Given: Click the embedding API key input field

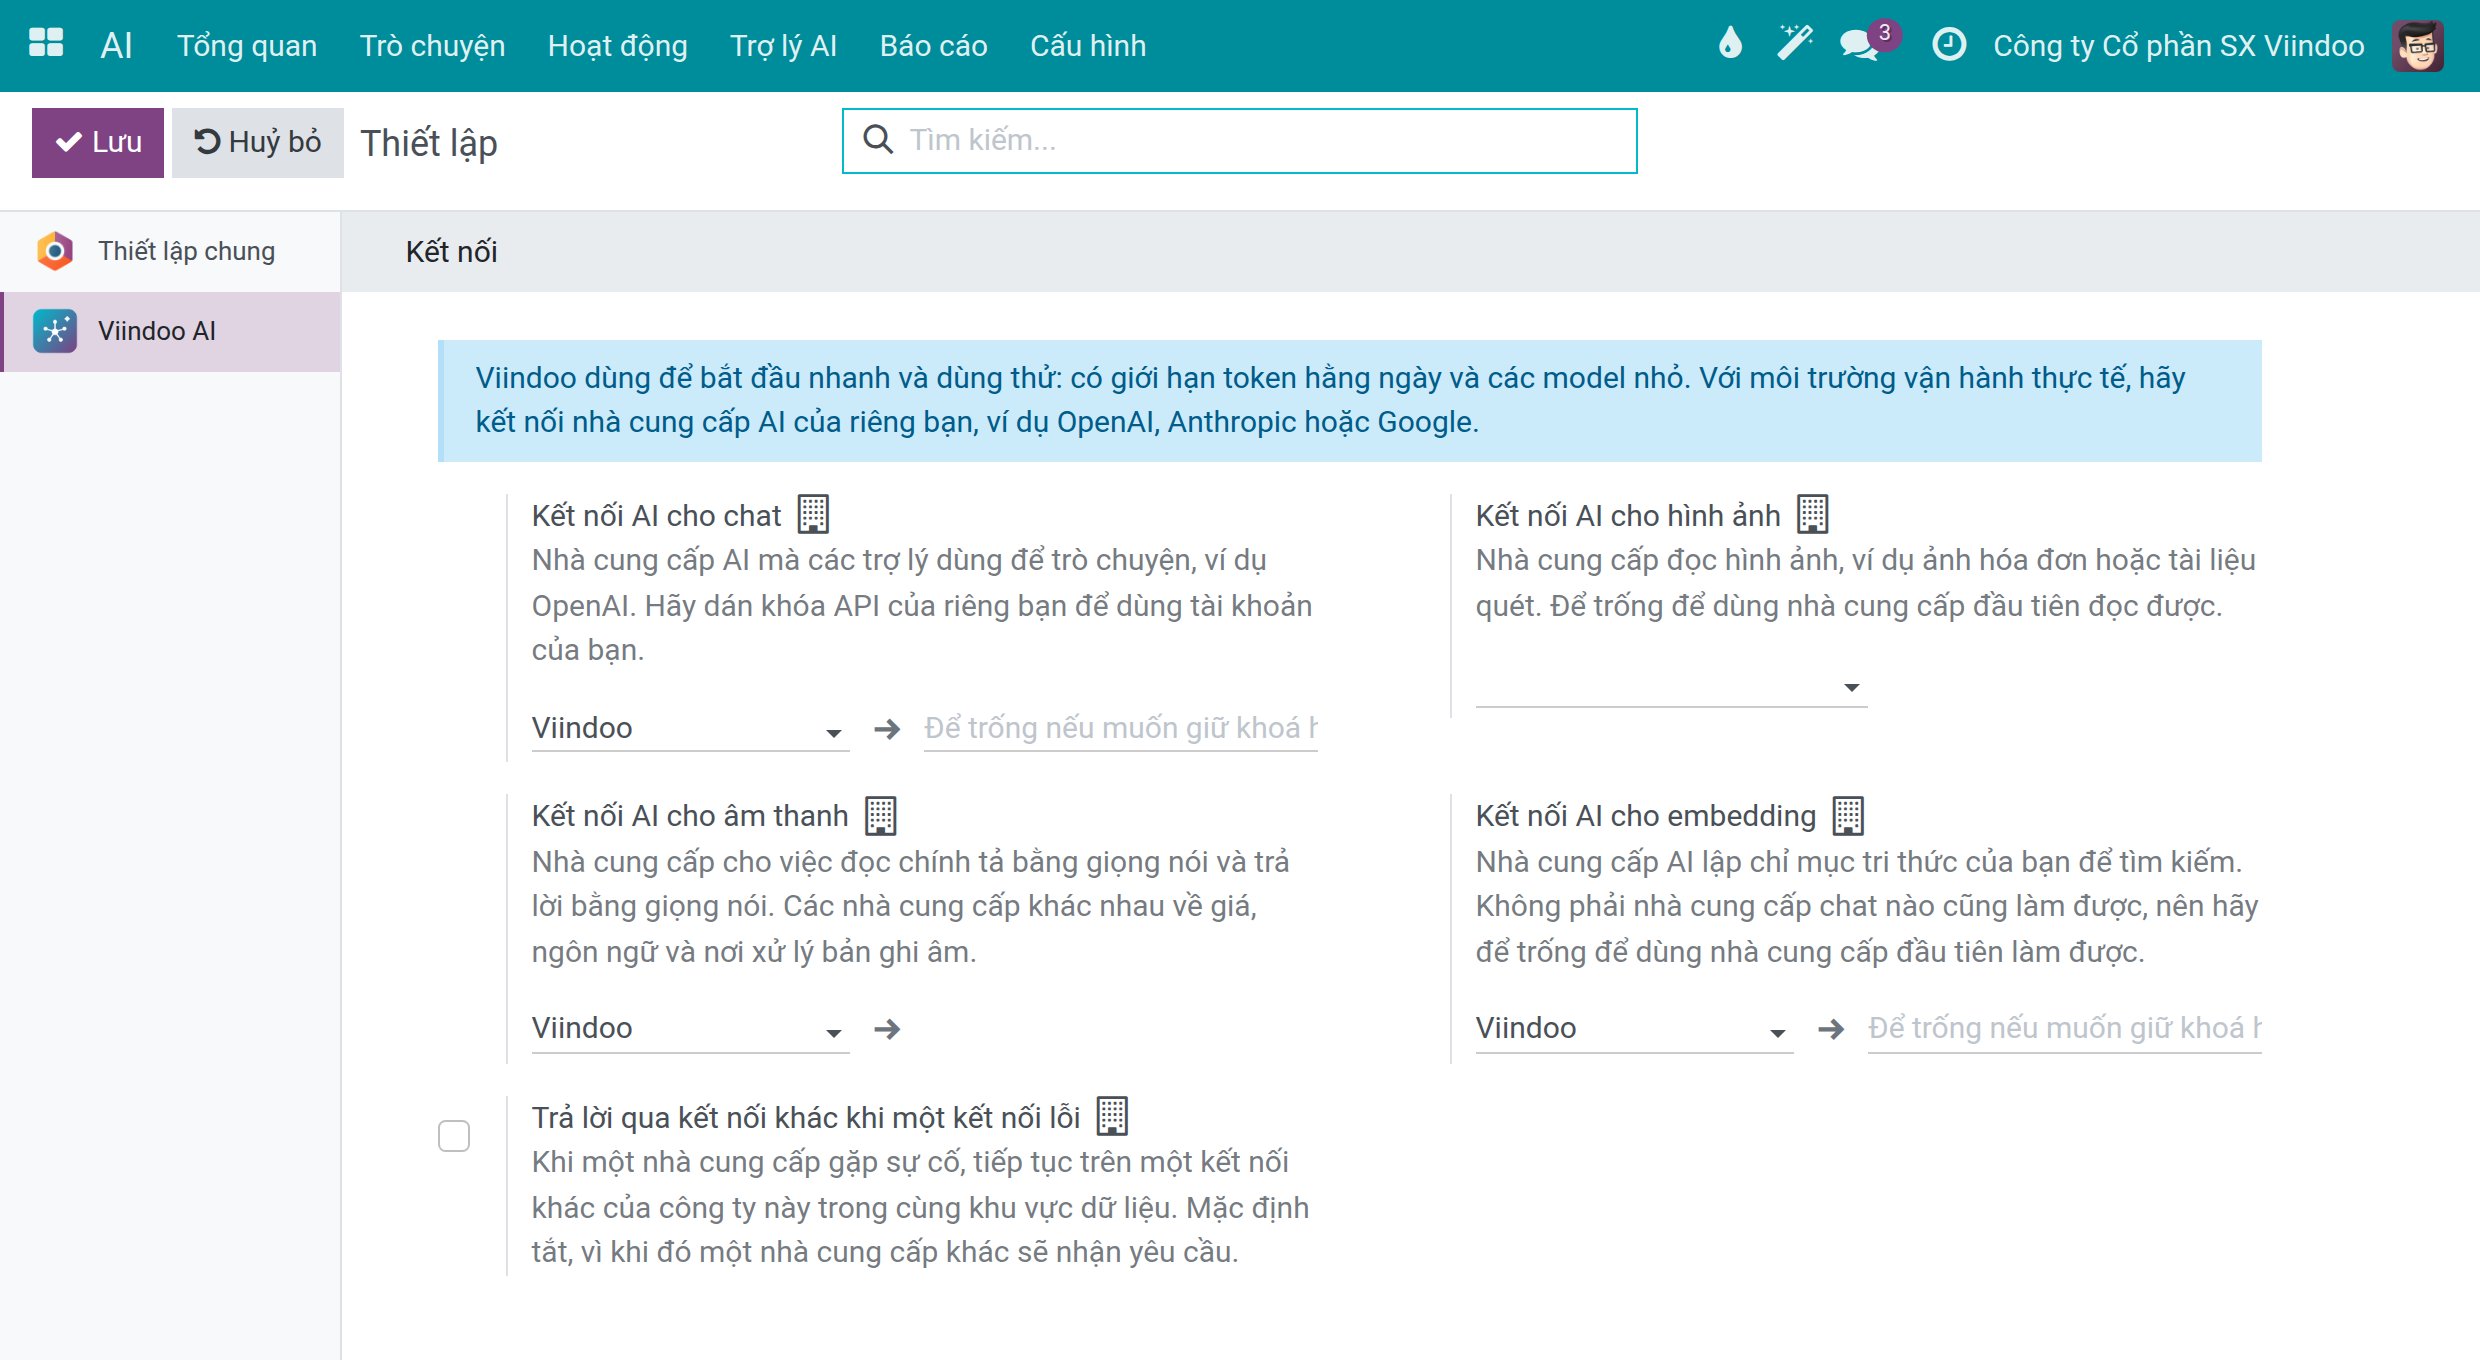Looking at the screenshot, I should click(2064, 1029).
